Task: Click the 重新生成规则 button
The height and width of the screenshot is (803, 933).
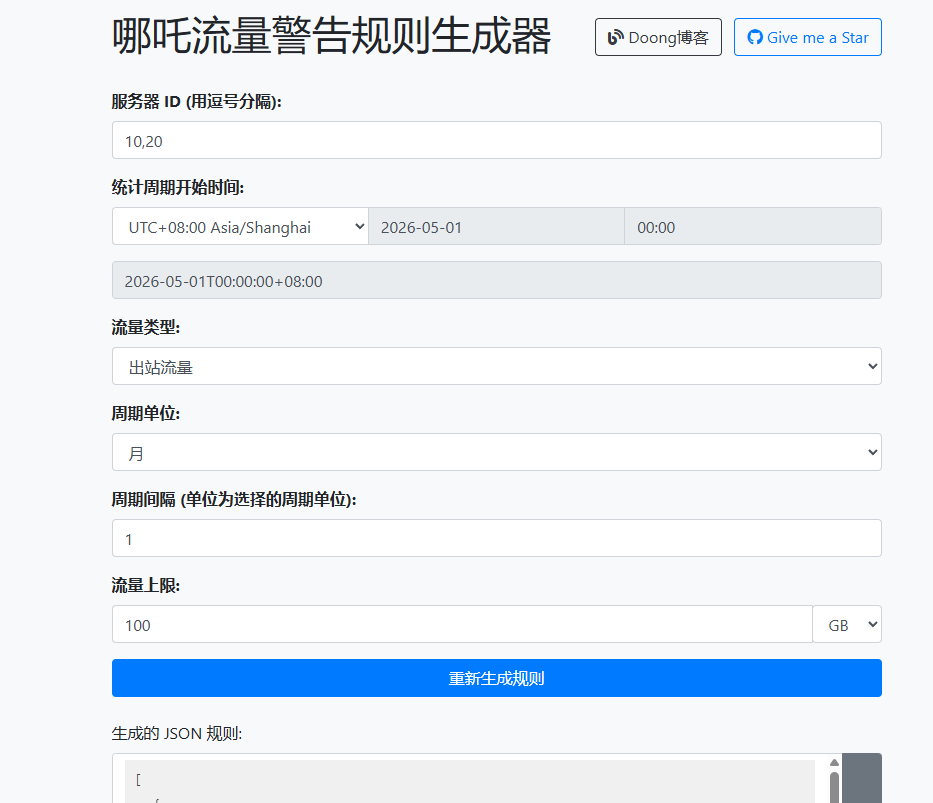Action: click(497, 678)
